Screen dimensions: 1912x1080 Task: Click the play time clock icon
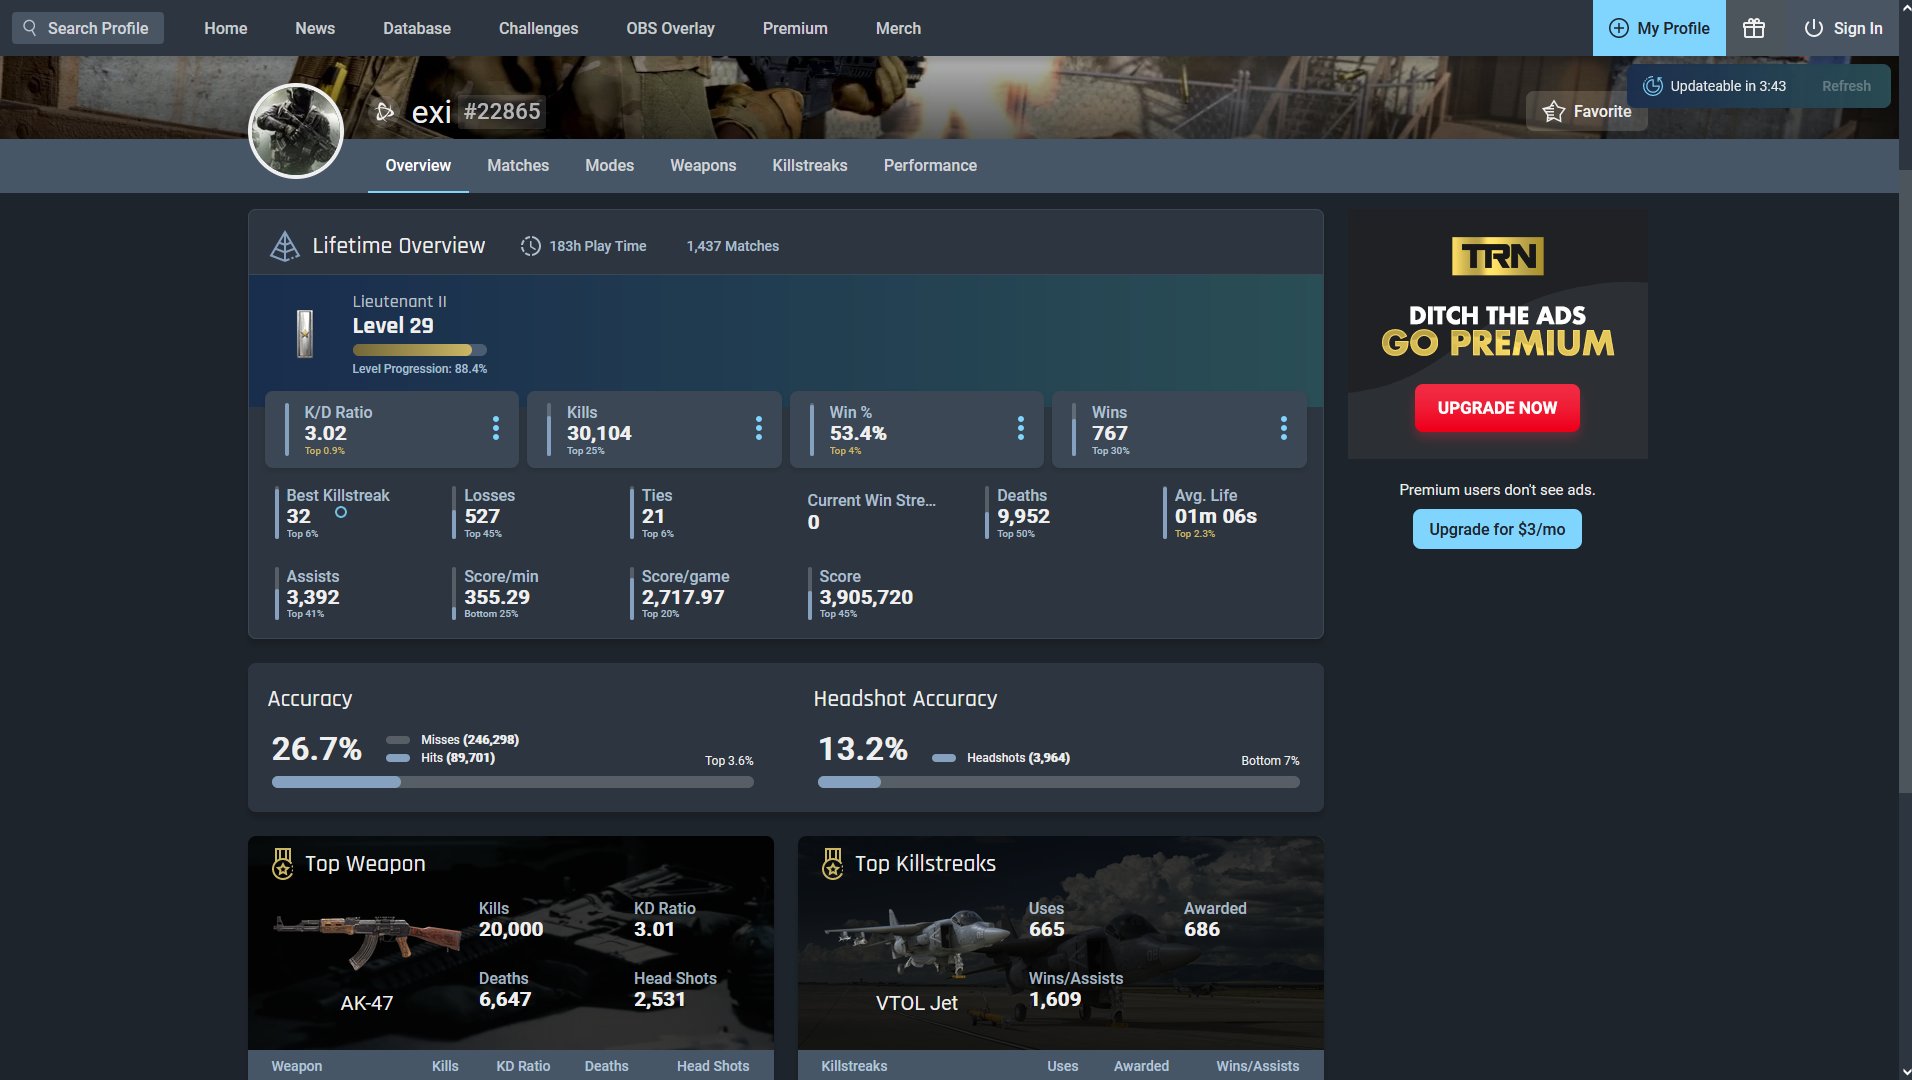point(530,246)
